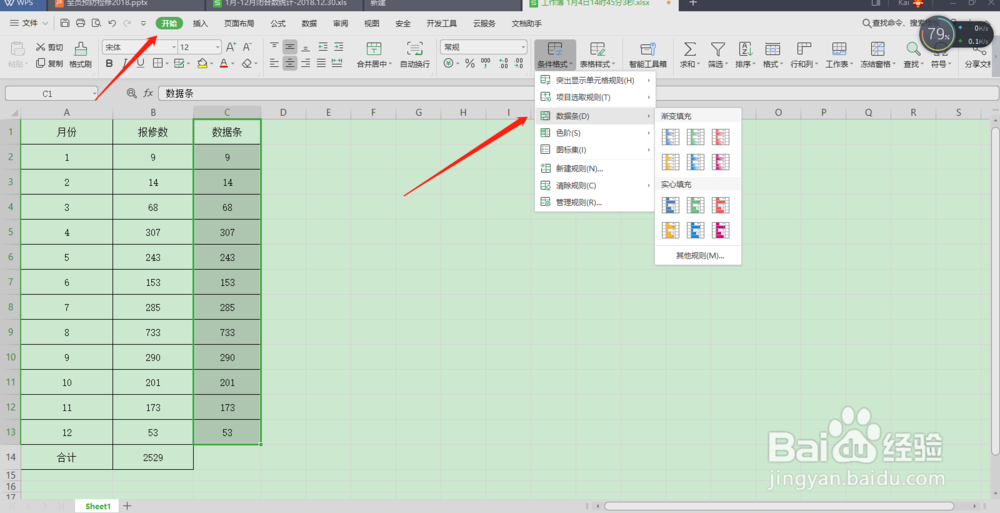Click Freeze Panes (冻结窗格) icon
1000x513 pixels.
878,50
